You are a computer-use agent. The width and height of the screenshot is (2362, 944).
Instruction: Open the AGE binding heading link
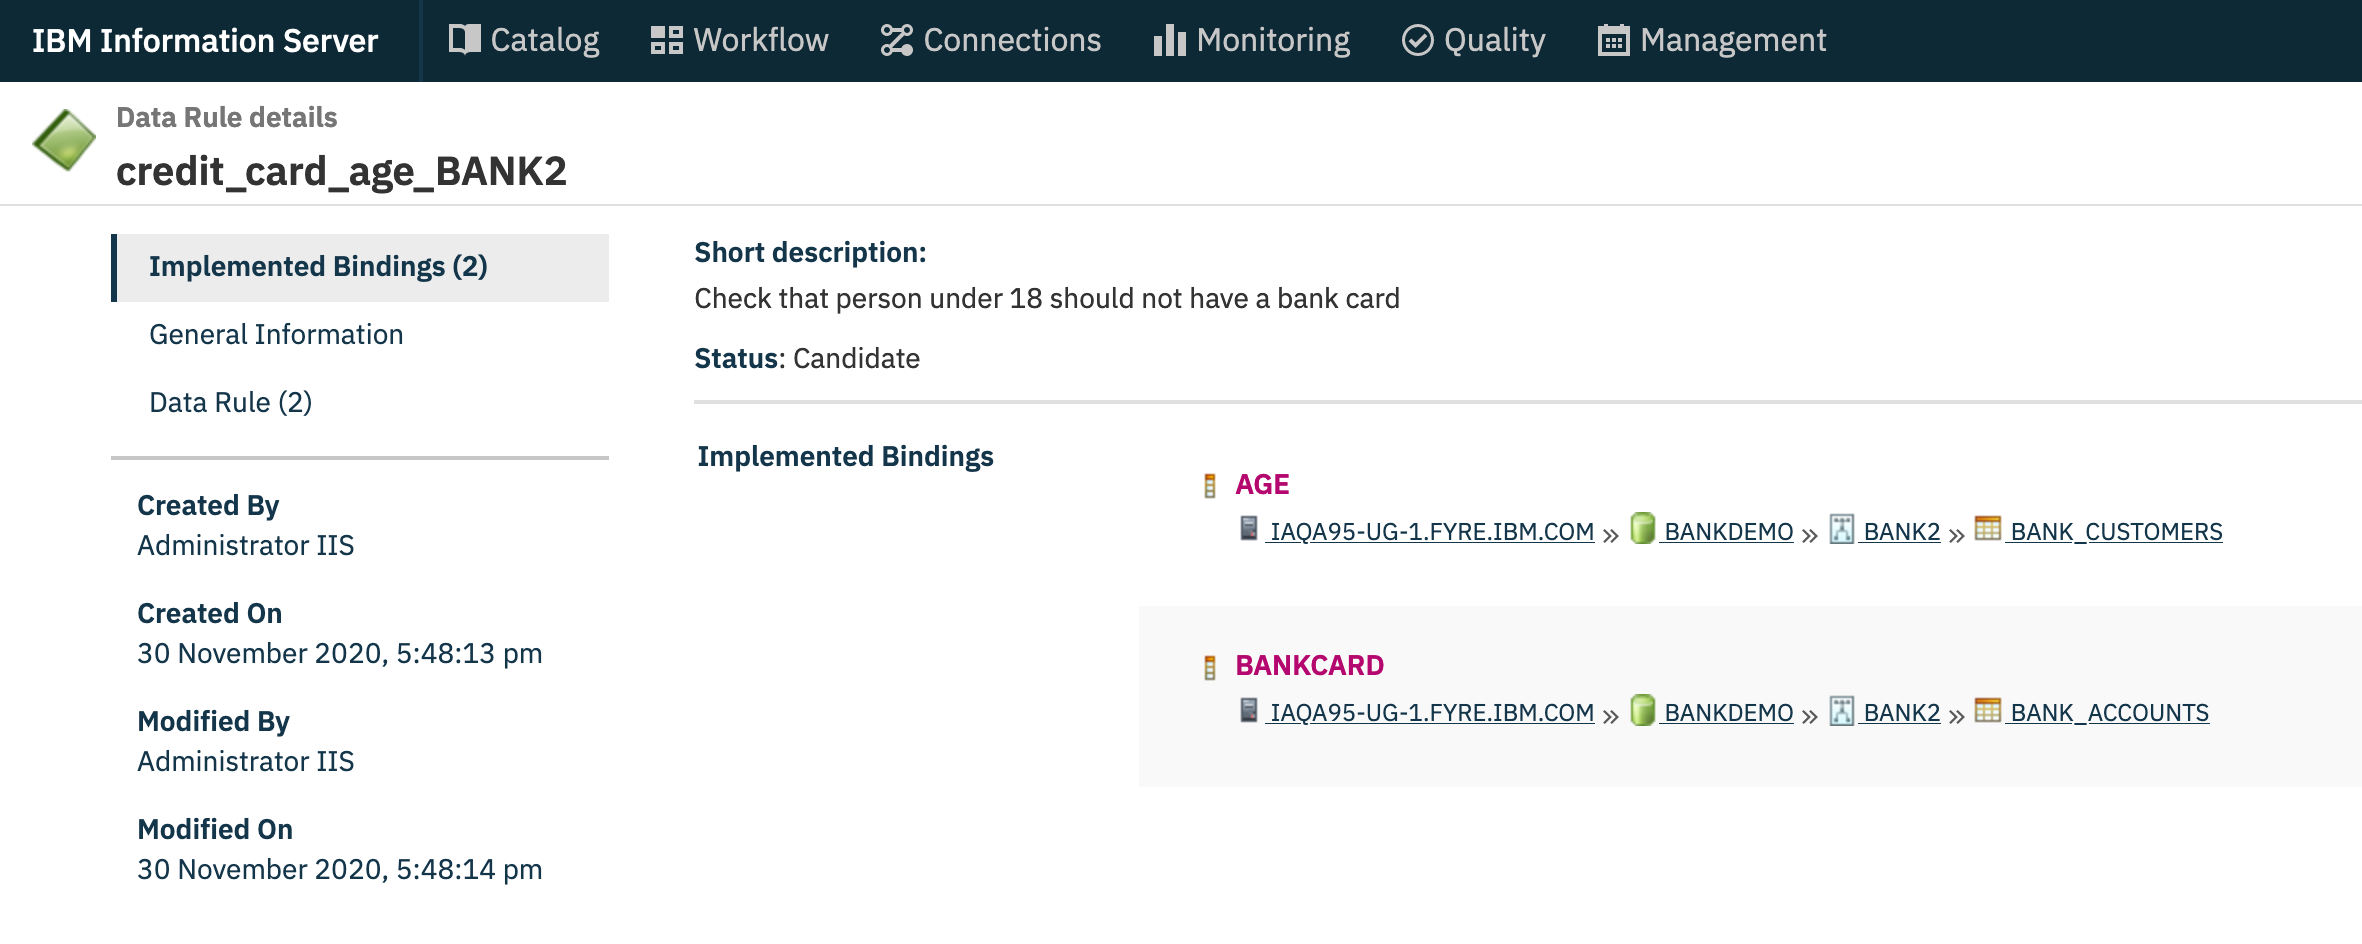pos(1262,485)
